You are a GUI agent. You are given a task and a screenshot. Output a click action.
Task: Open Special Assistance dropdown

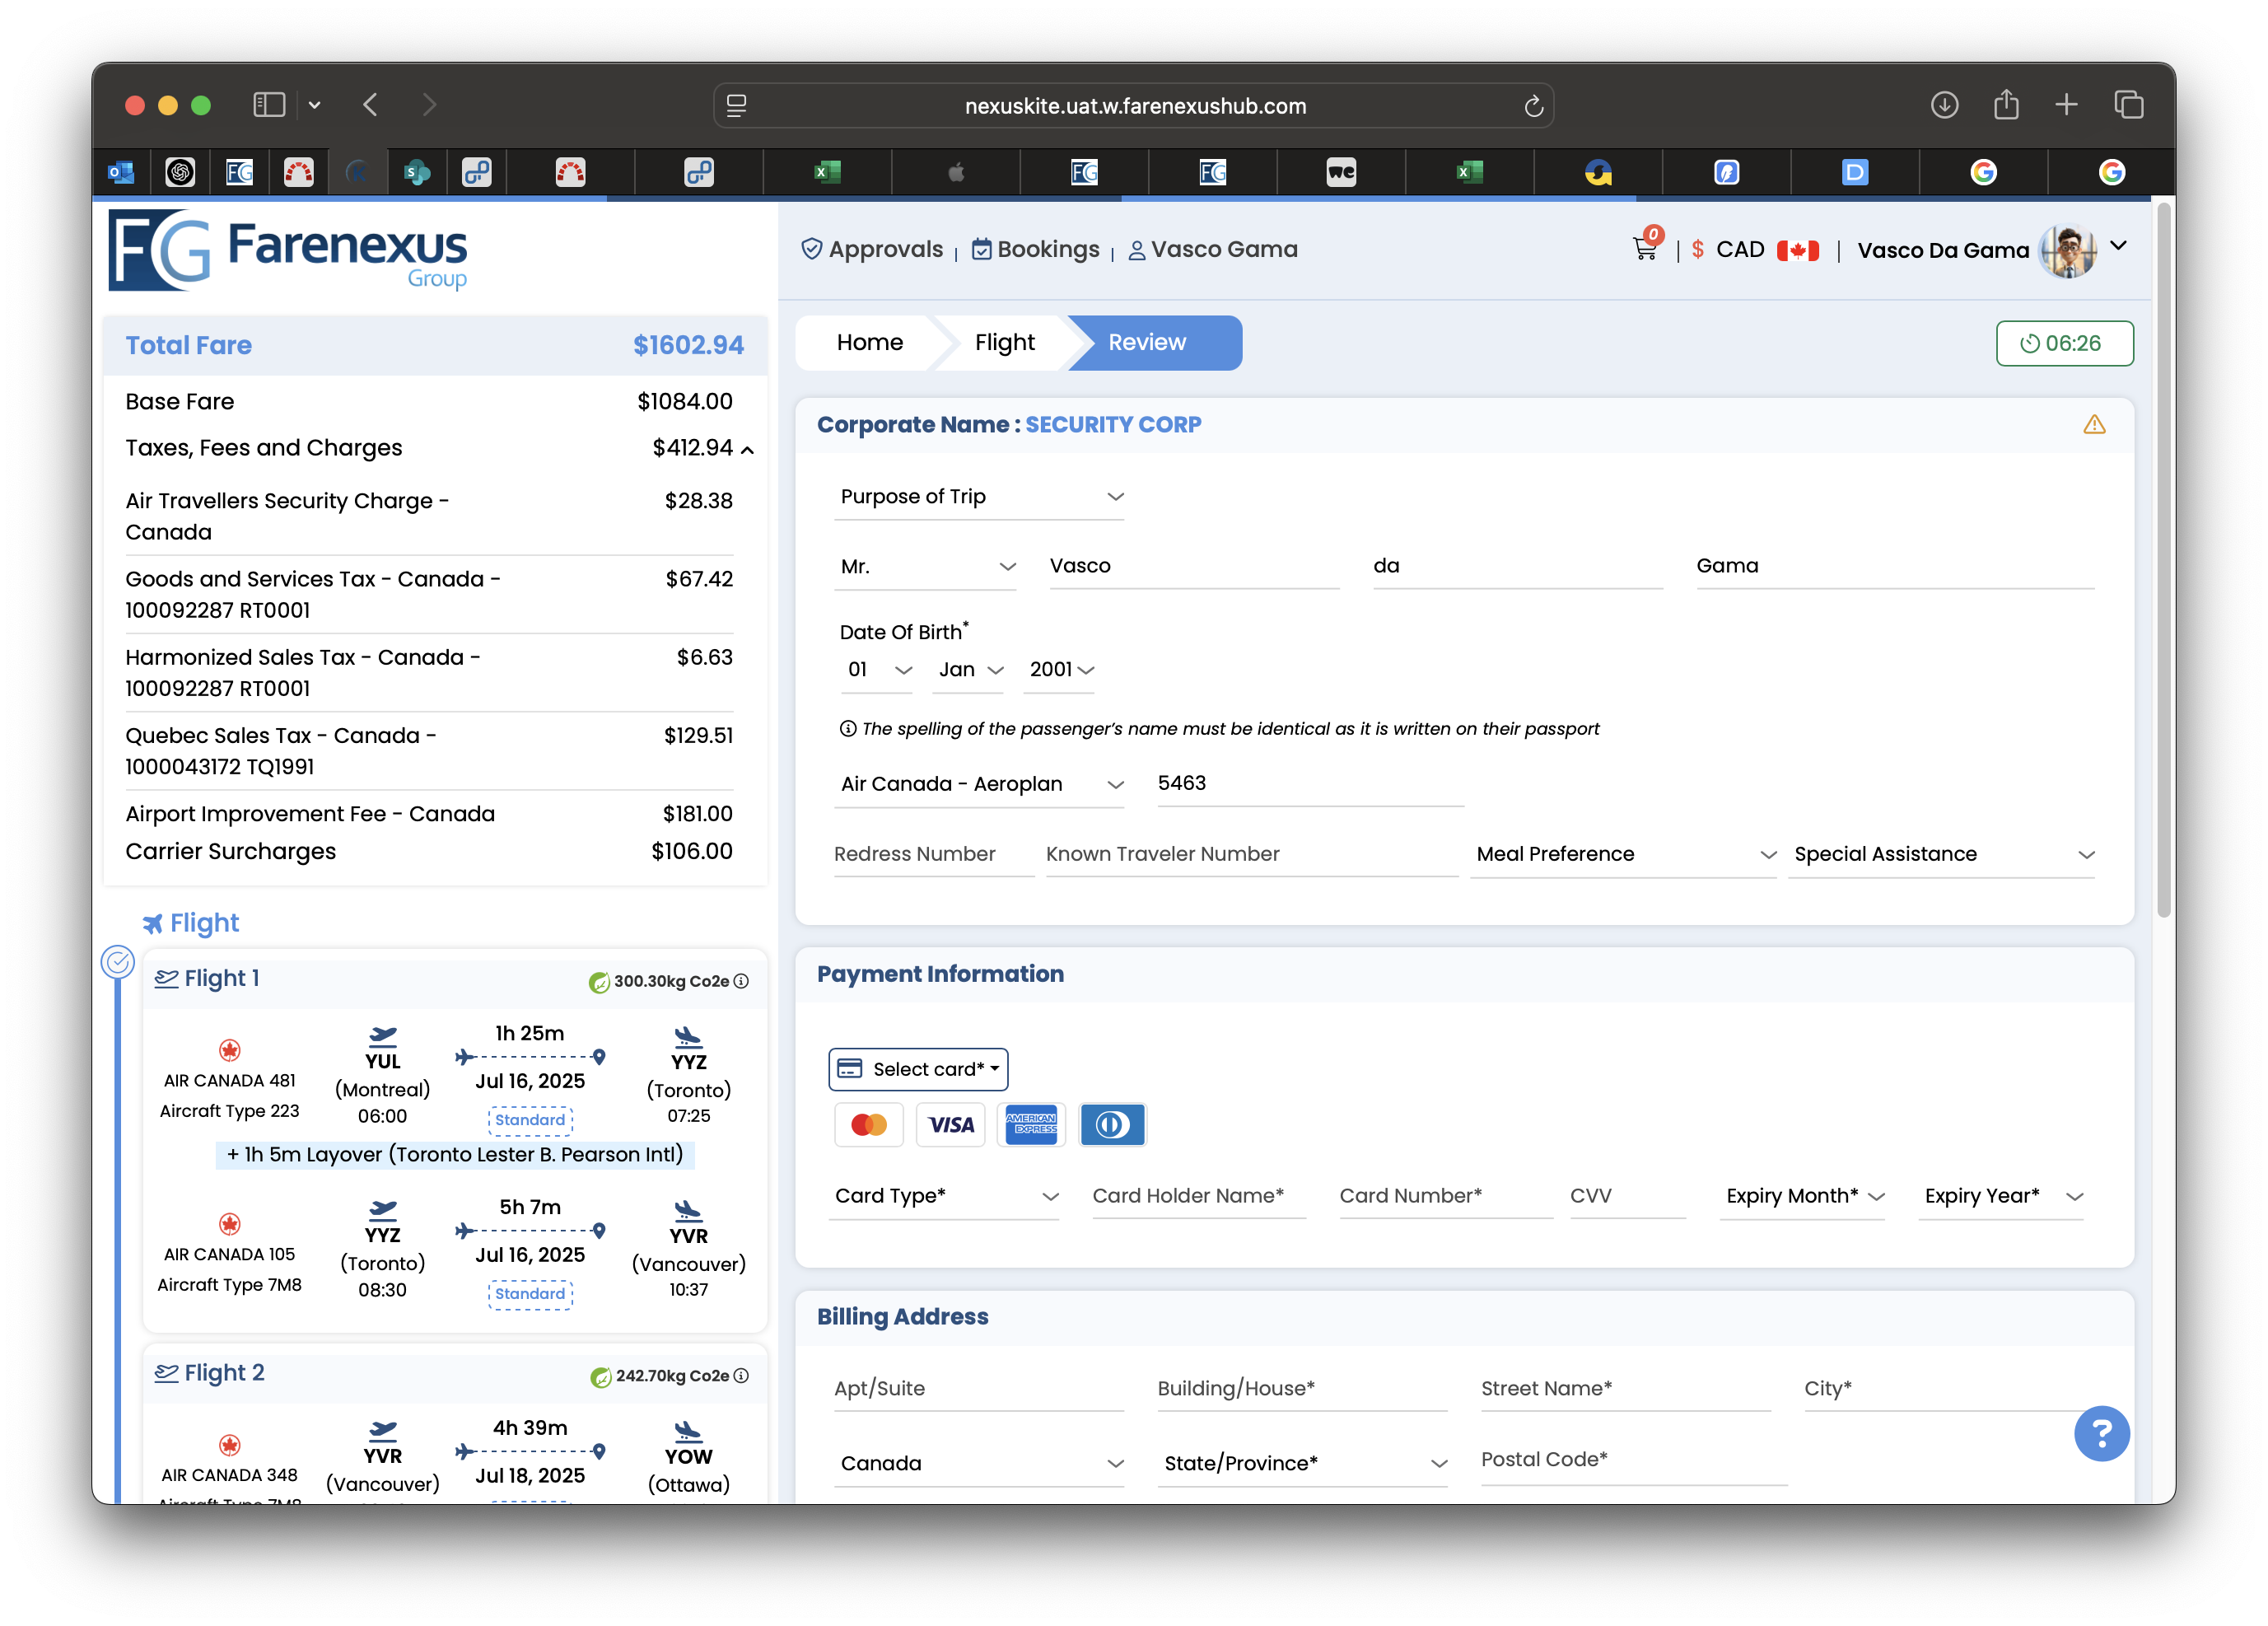click(x=1942, y=855)
